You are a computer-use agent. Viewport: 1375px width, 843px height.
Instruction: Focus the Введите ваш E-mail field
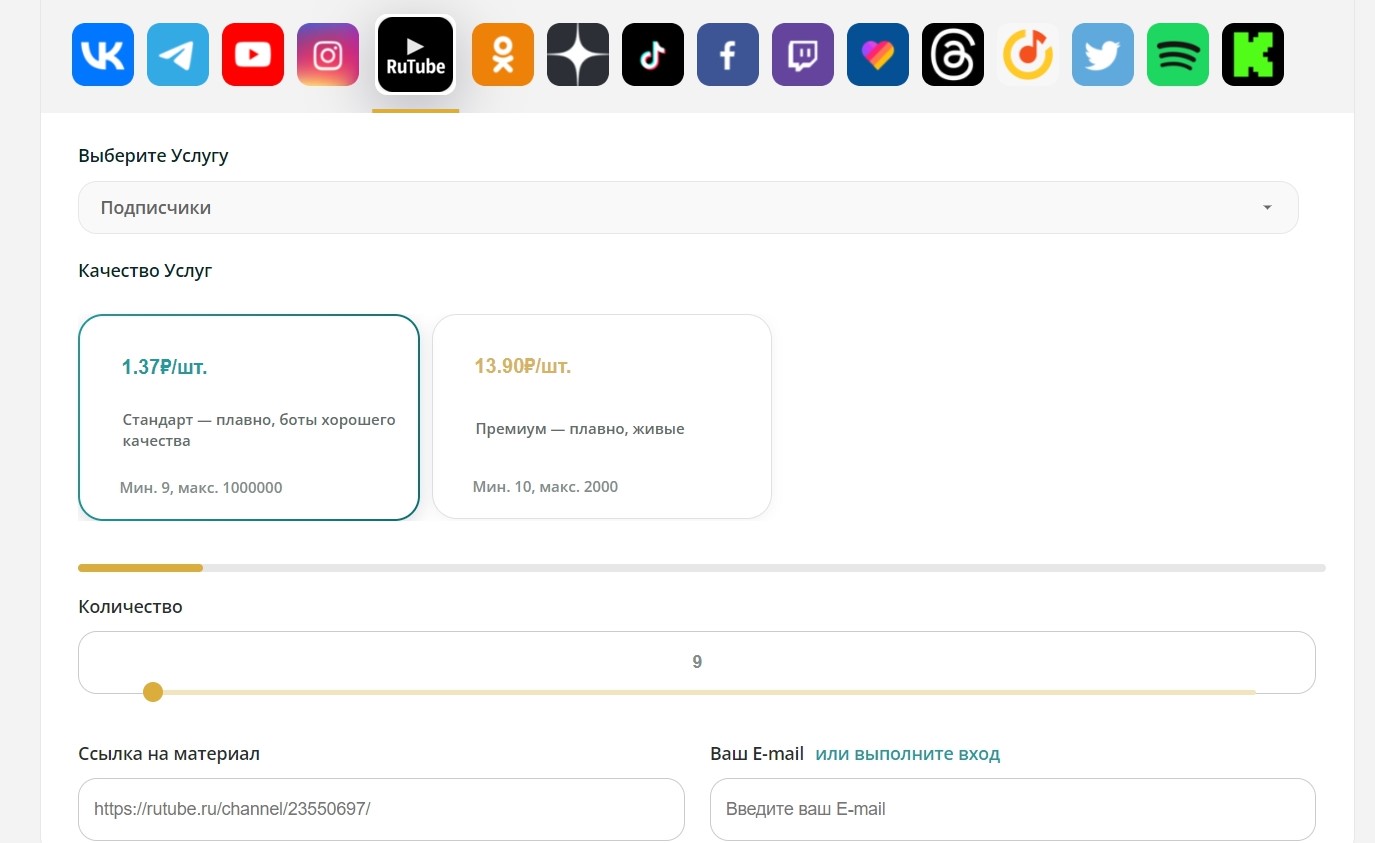coord(1013,809)
